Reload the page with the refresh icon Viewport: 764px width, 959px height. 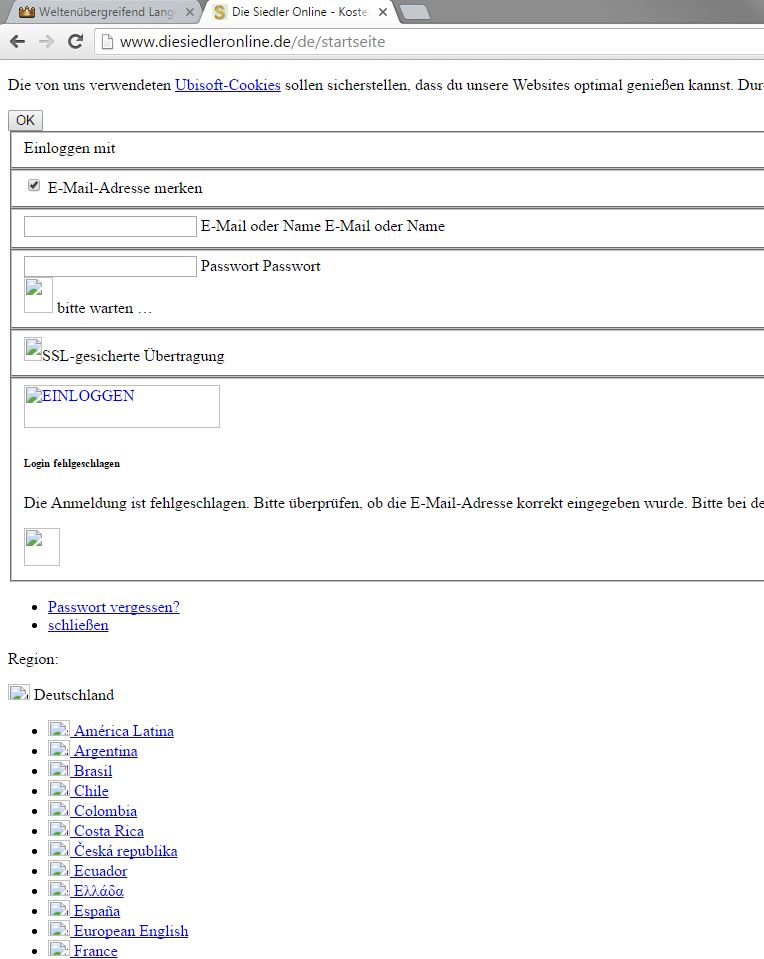tap(75, 42)
